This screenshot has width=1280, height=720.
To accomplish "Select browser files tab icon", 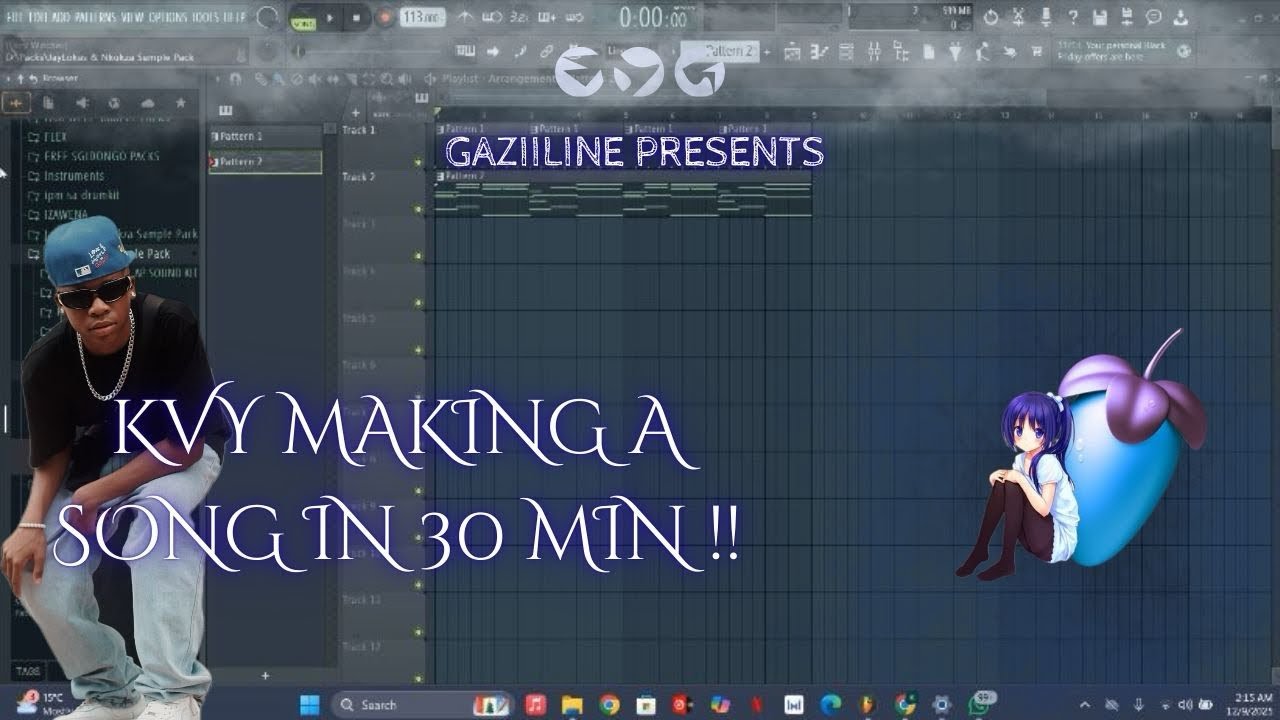I will 48,103.
